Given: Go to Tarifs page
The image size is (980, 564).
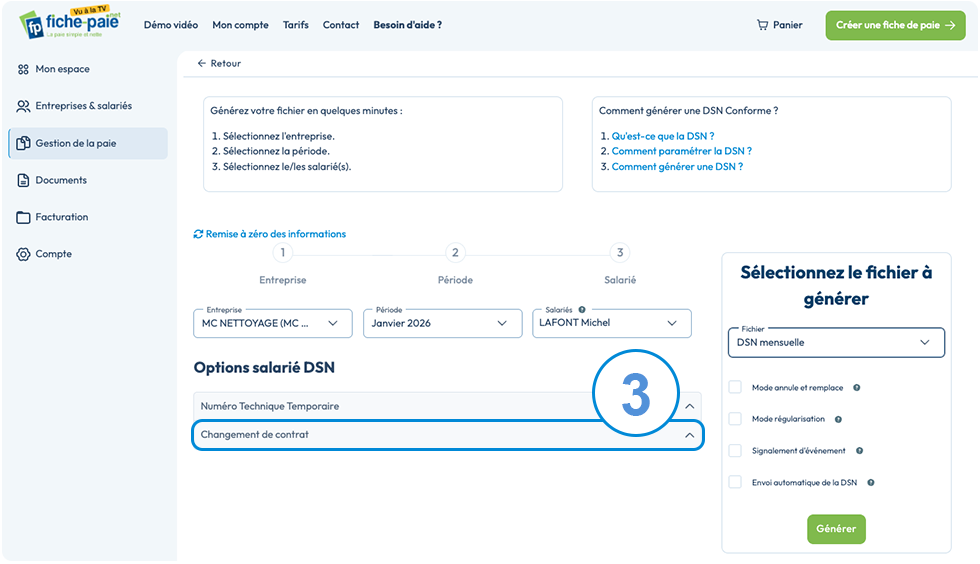Looking at the screenshot, I should [296, 25].
